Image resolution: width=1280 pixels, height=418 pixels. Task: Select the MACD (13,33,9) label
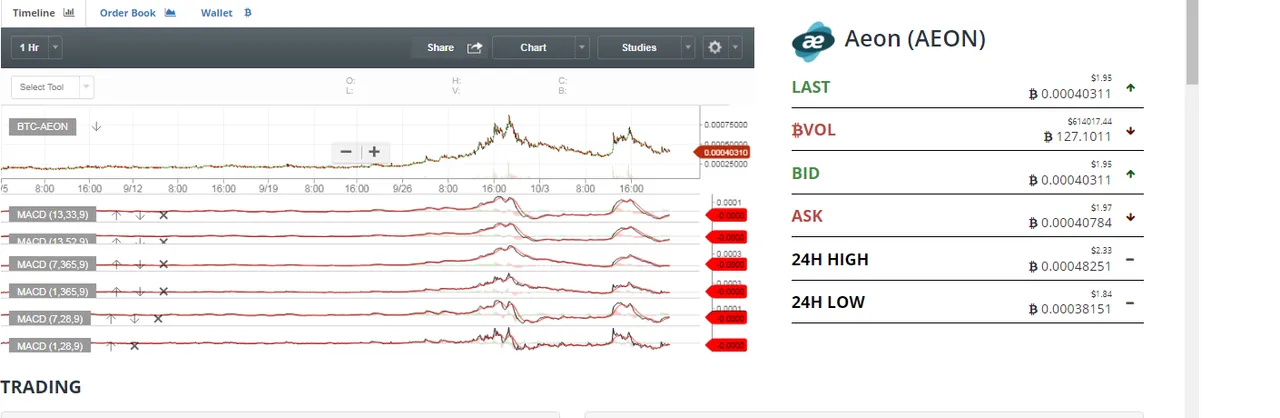[52, 214]
